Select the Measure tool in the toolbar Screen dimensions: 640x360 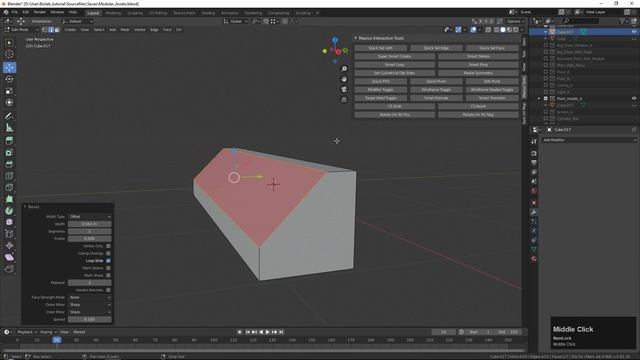[9, 128]
